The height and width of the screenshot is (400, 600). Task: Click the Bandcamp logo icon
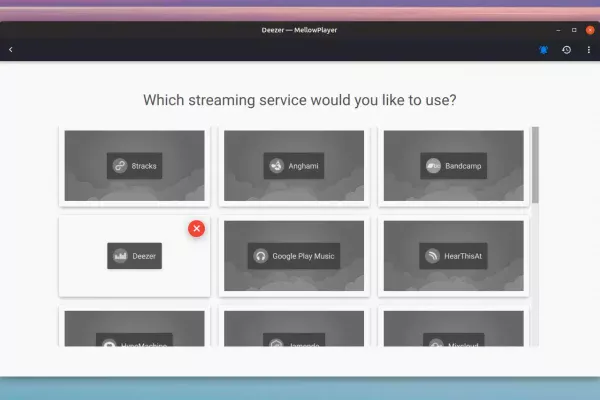[433, 166]
